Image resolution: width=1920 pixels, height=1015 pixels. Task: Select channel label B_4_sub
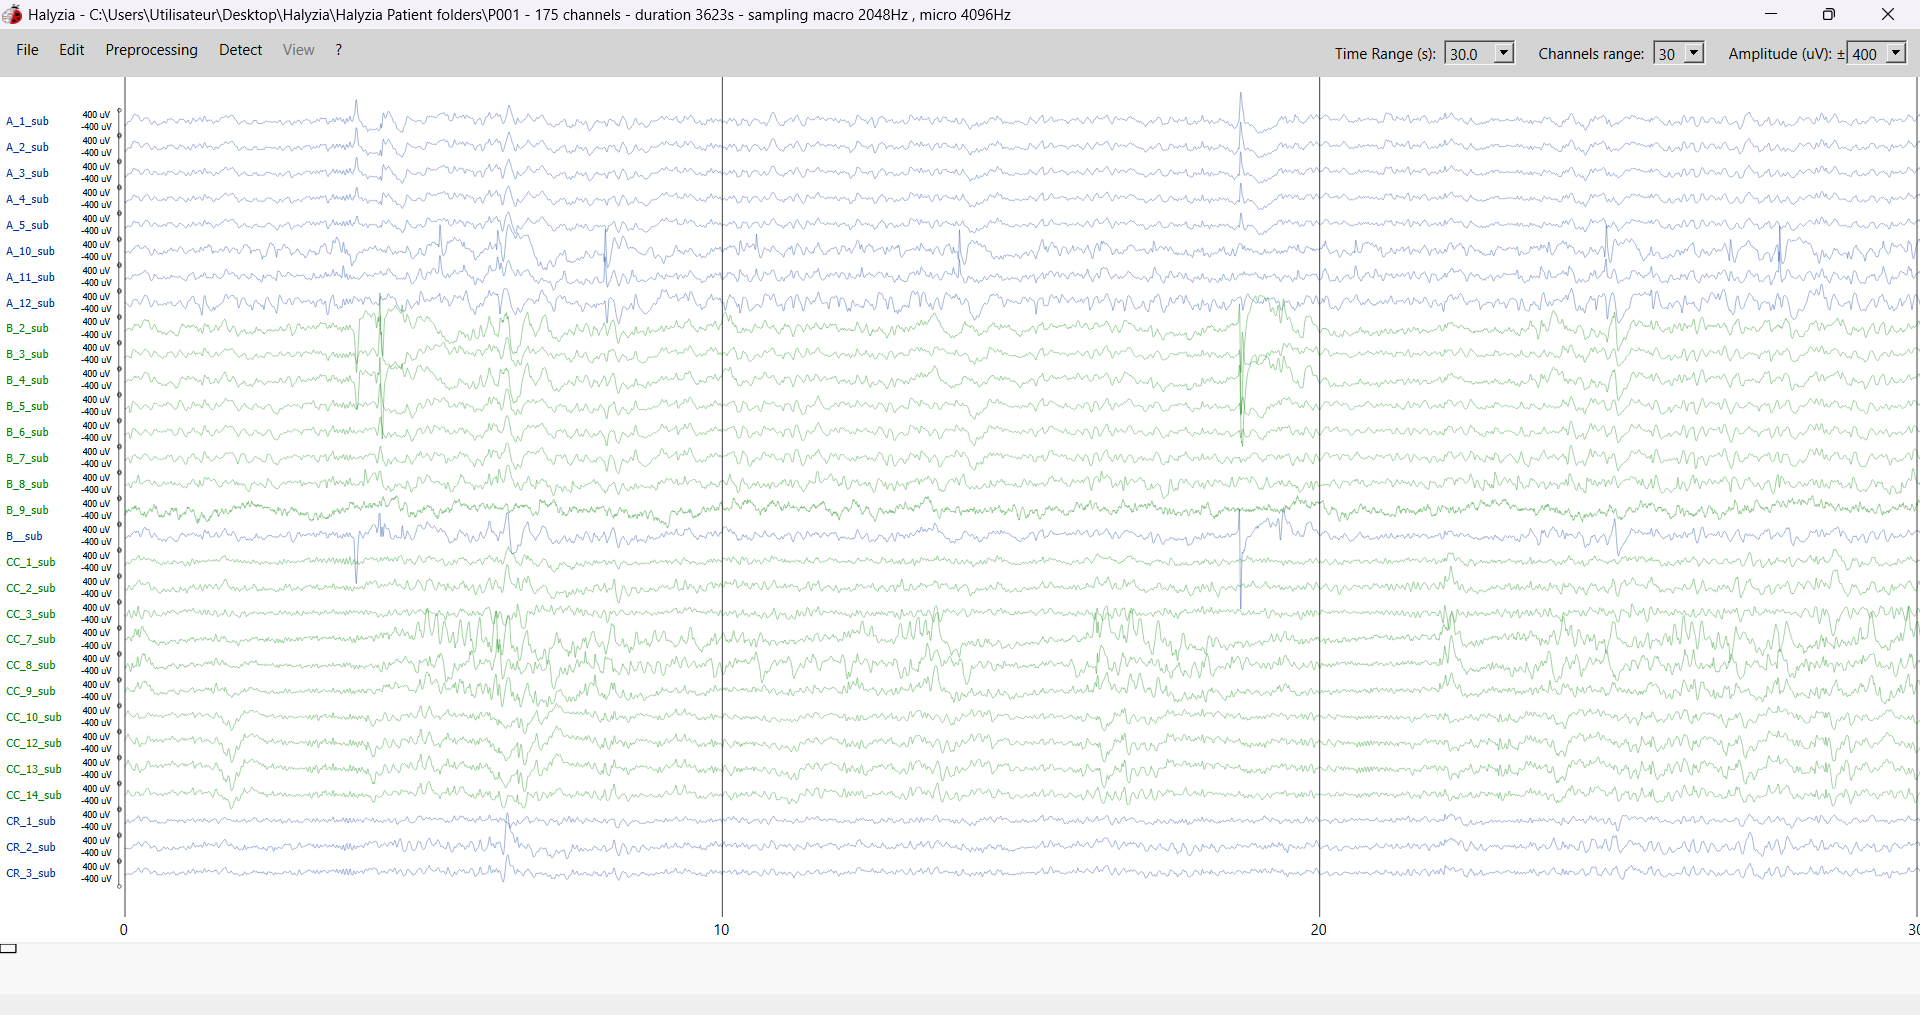pos(27,380)
